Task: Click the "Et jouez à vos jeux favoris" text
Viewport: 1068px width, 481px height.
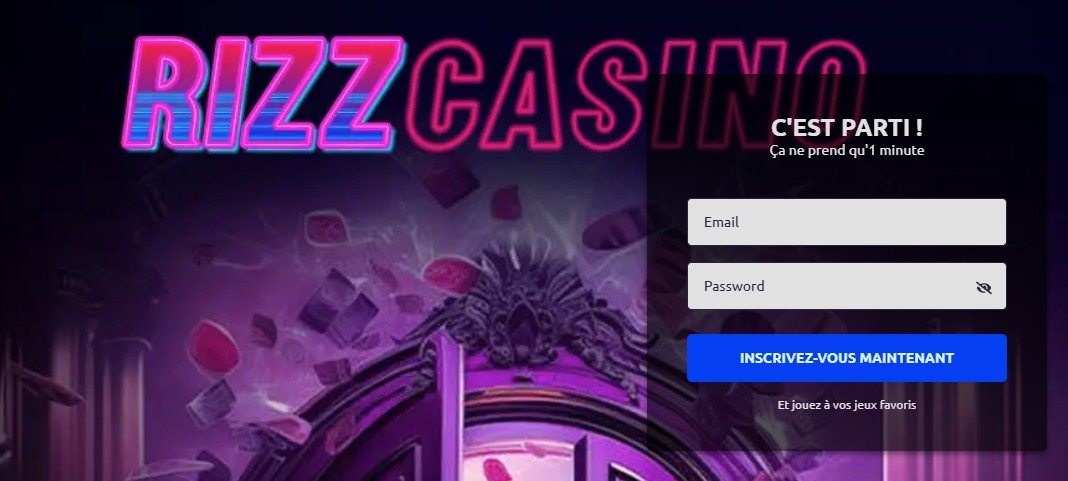Action: (x=847, y=405)
